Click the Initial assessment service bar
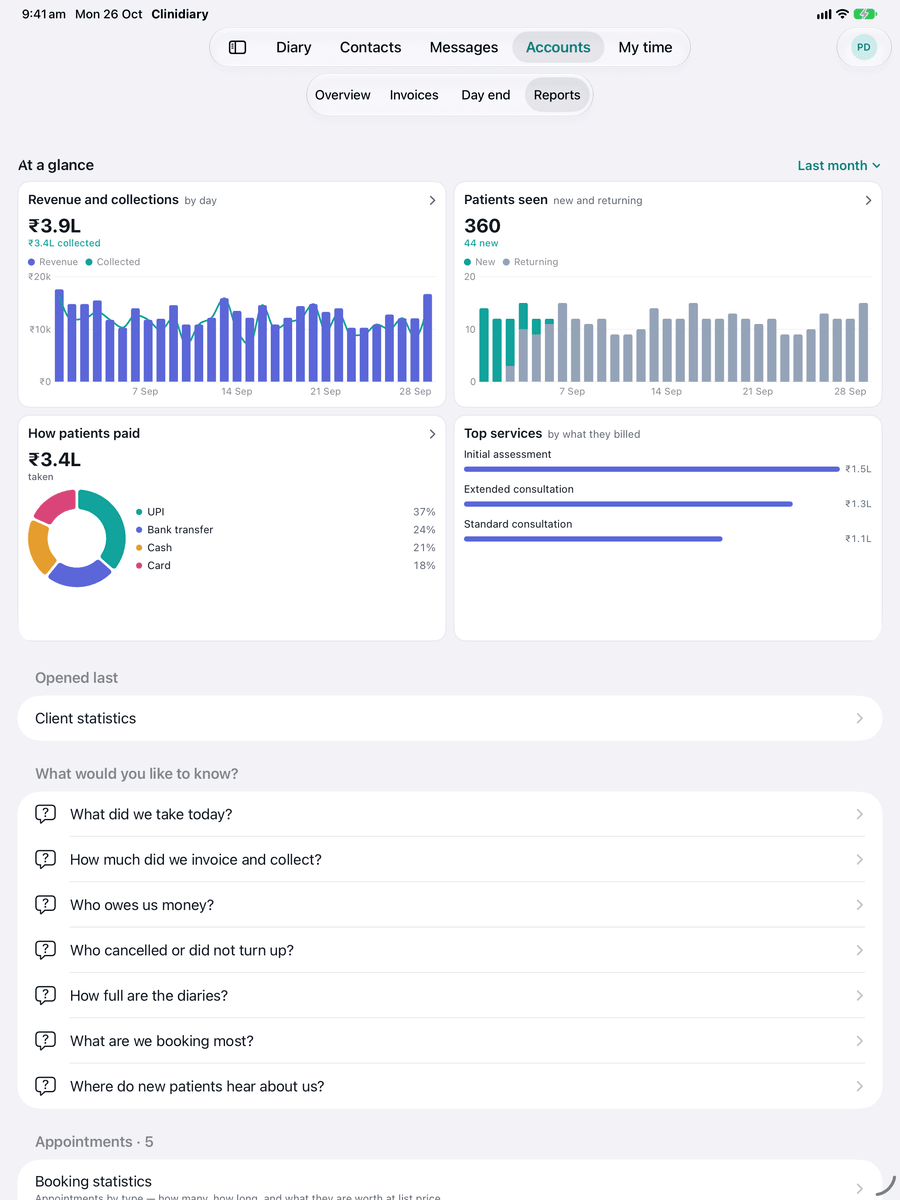Viewport: 900px width, 1200px height. click(x=652, y=469)
